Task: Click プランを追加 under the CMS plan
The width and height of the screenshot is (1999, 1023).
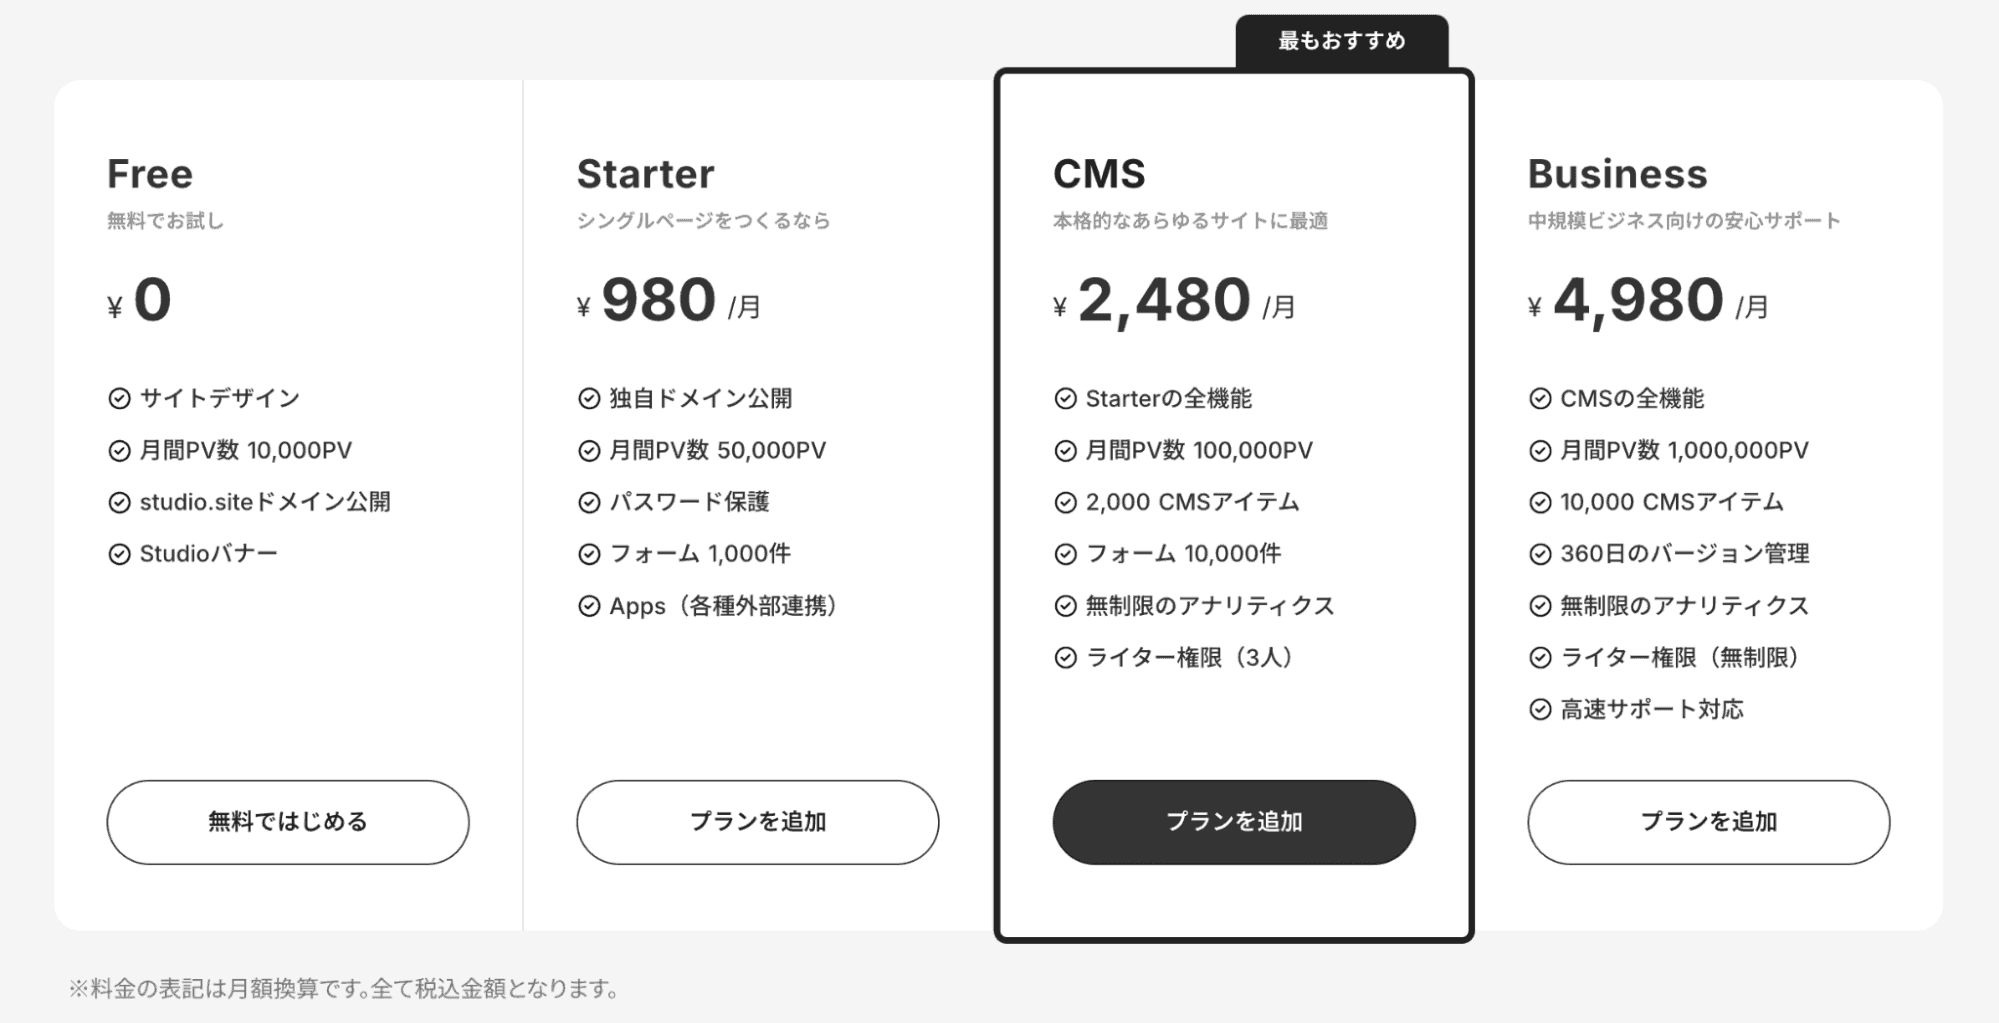Action: (x=1232, y=821)
